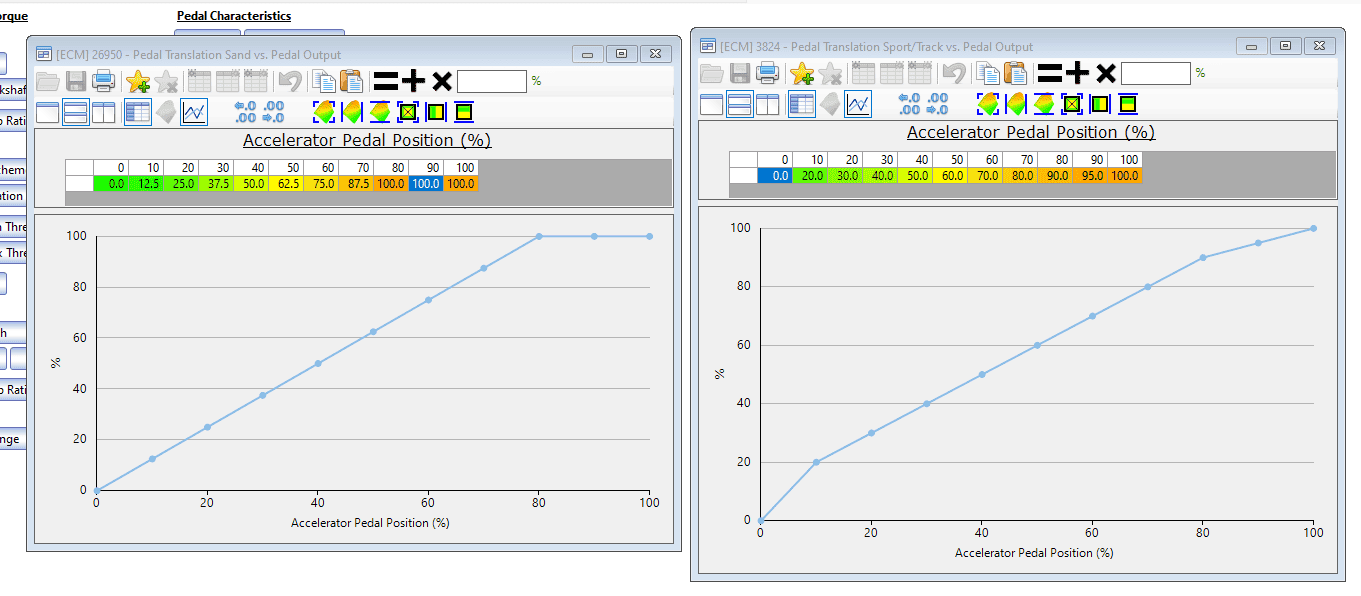Click the gradient surface icon with side bars, Sport/Track window
This screenshot has height=596, width=1361.
click(1015, 104)
